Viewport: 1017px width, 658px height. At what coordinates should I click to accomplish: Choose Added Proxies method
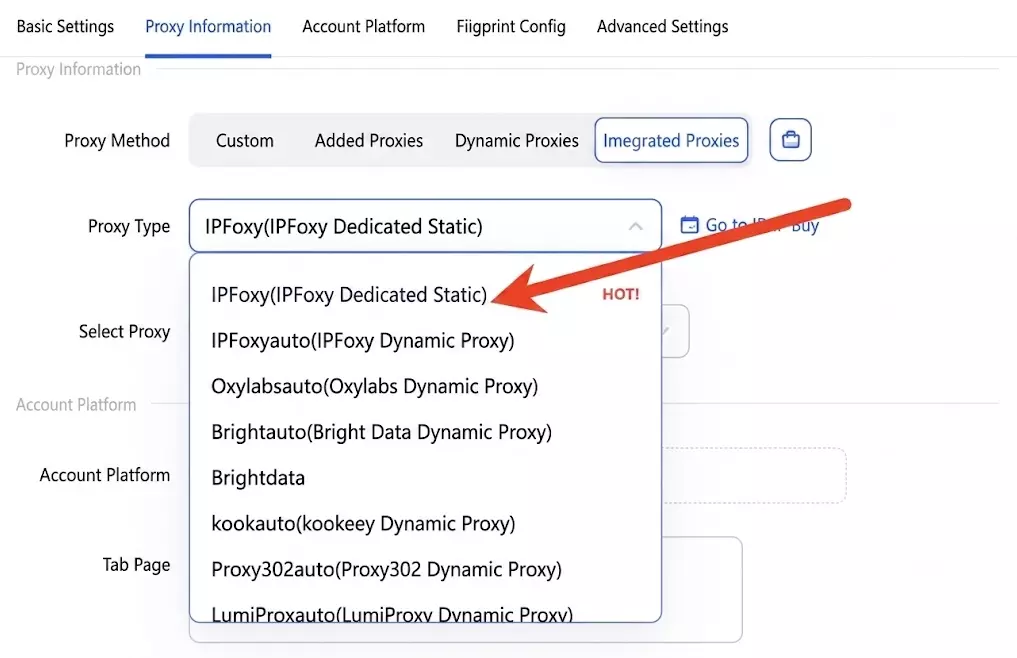pyautogui.click(x=369, y=140)
